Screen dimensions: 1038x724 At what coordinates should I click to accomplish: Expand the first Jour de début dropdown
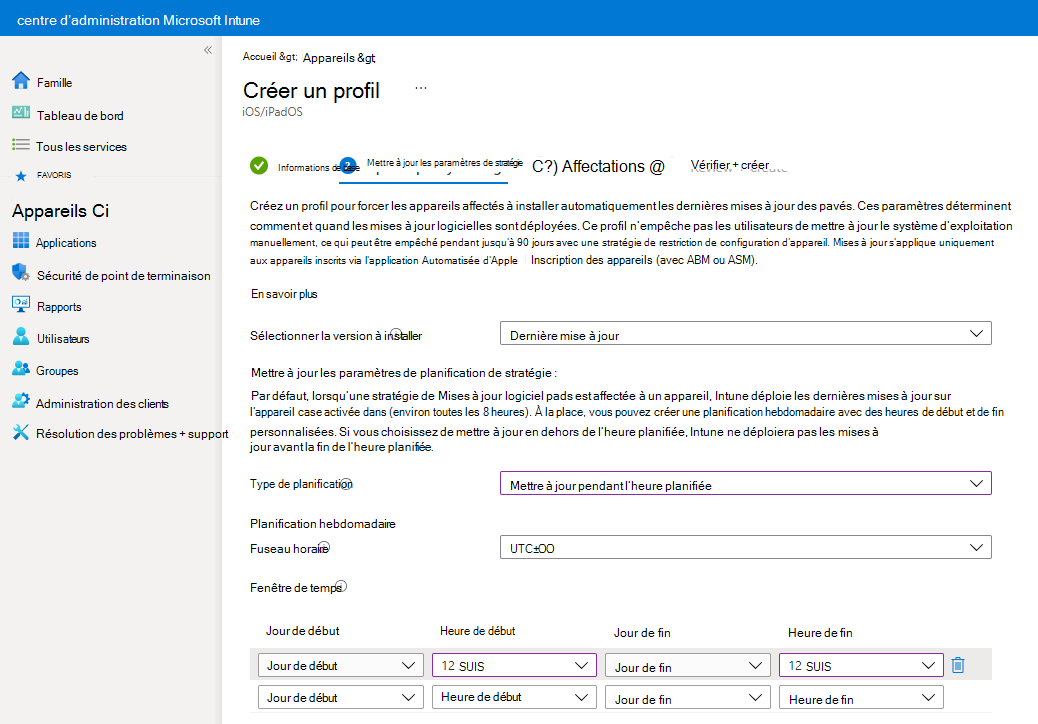[x=340, y=664]
